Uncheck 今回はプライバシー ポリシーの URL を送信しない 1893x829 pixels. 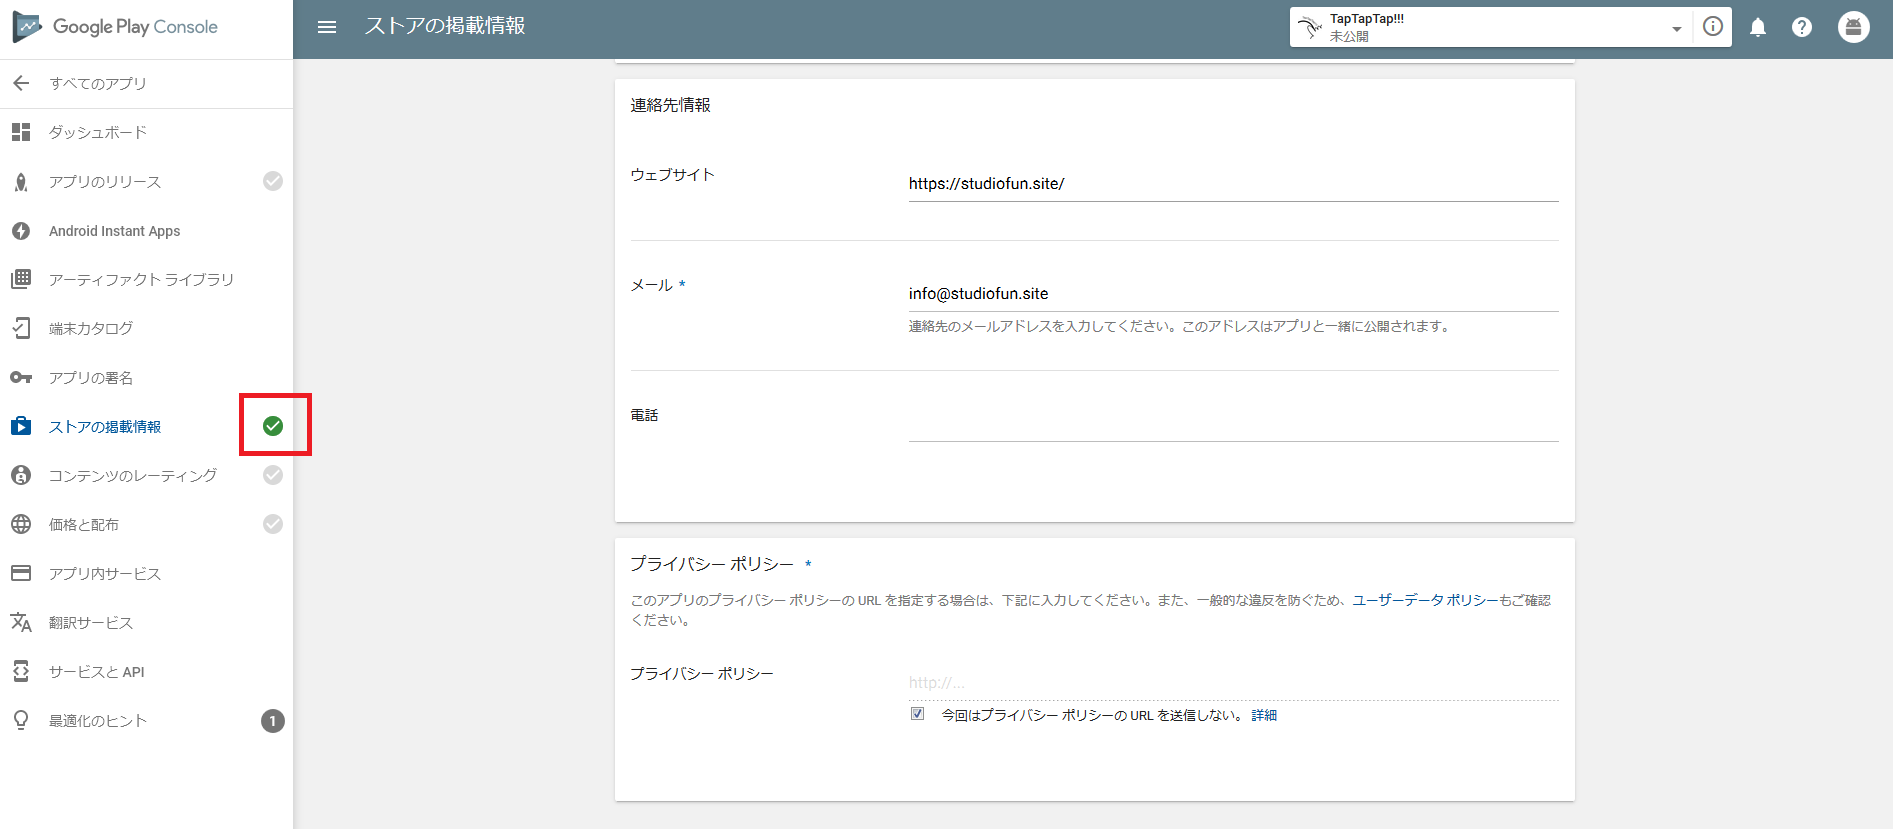tap(917, 714)
